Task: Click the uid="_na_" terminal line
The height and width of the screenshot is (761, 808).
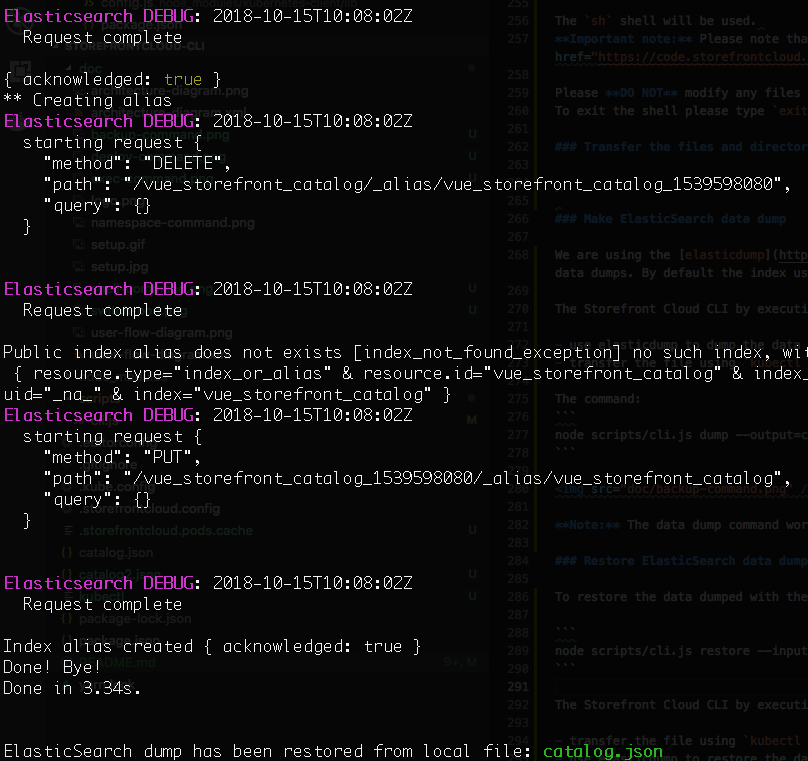Action: [x=227, y=395]
